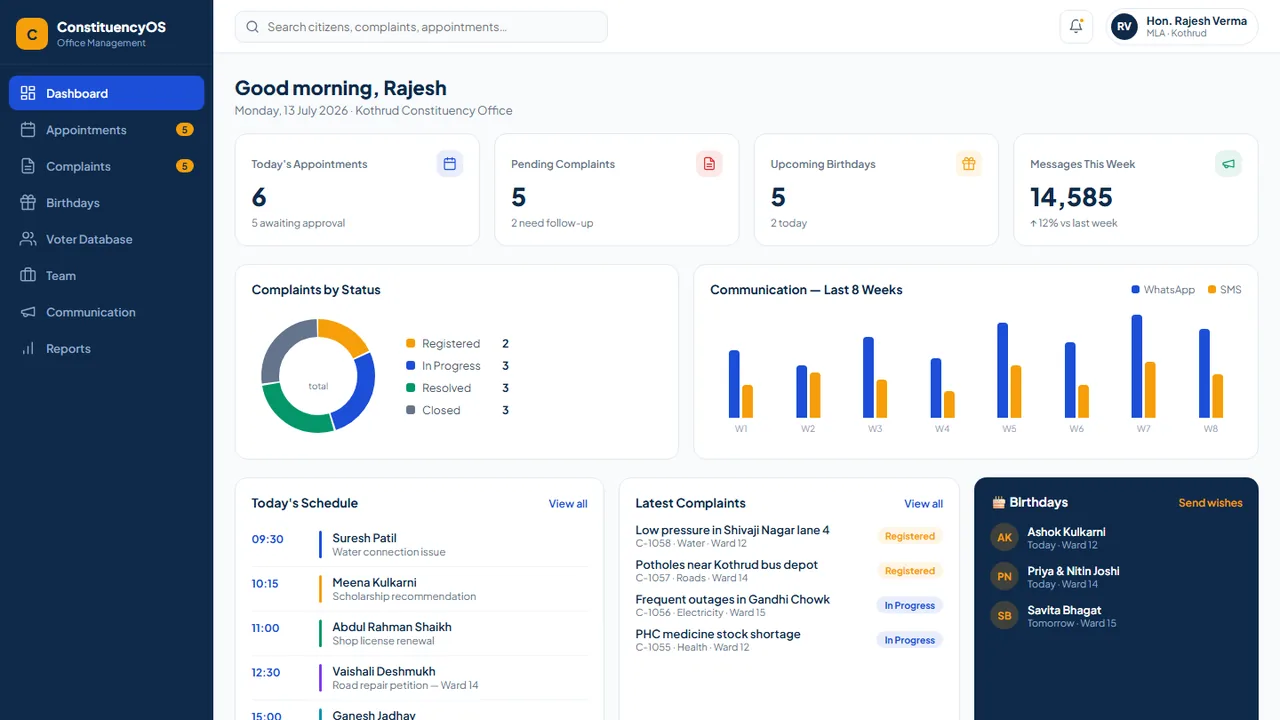
Task: Click PN avatar for Priya & Nitin Joshi
Action: pyautogui.click(x=1005, y=576)
